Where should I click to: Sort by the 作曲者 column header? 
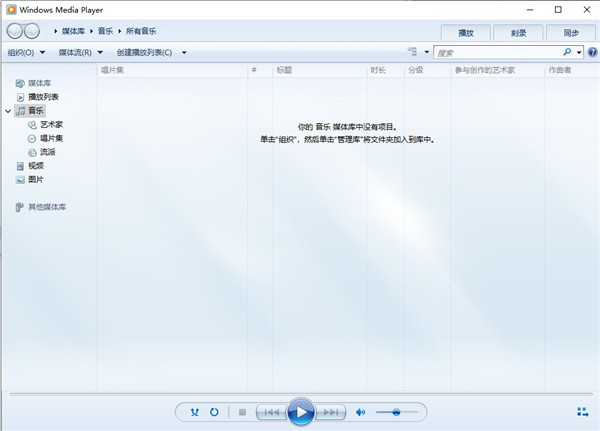pyautogui.click(x=572, y=70)
